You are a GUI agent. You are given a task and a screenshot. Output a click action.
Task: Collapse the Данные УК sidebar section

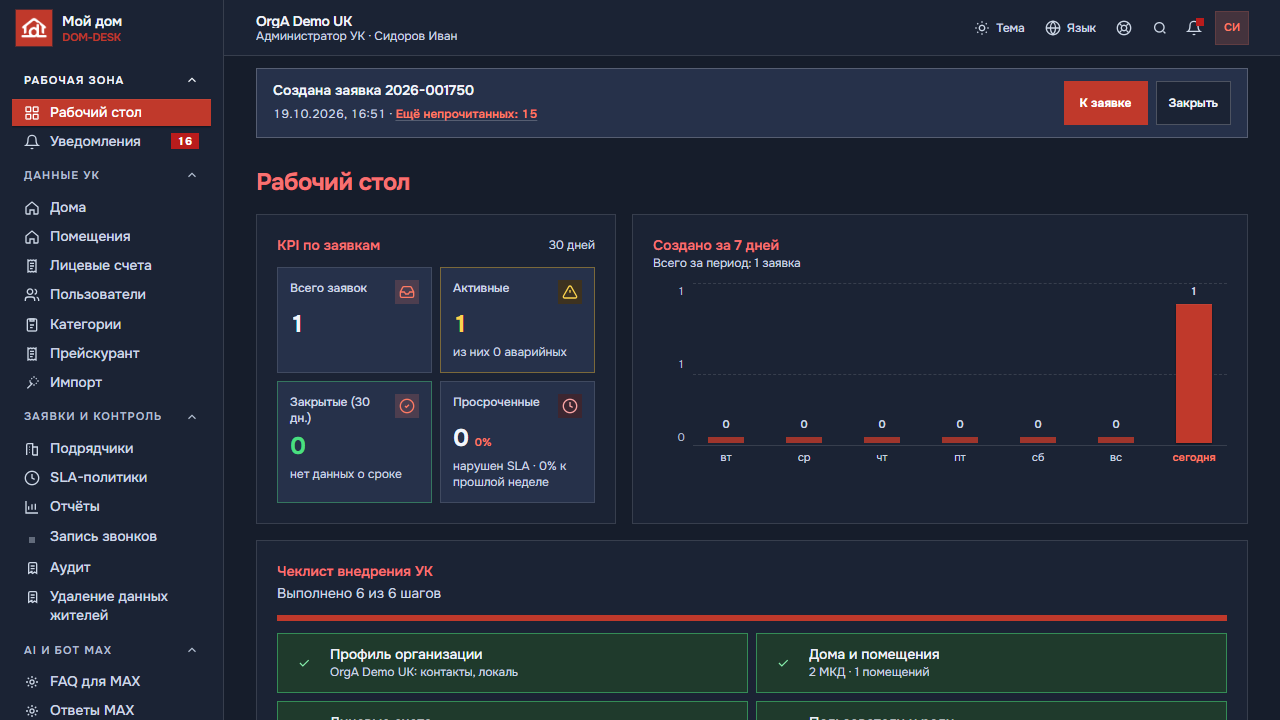[x=192, y=175]
